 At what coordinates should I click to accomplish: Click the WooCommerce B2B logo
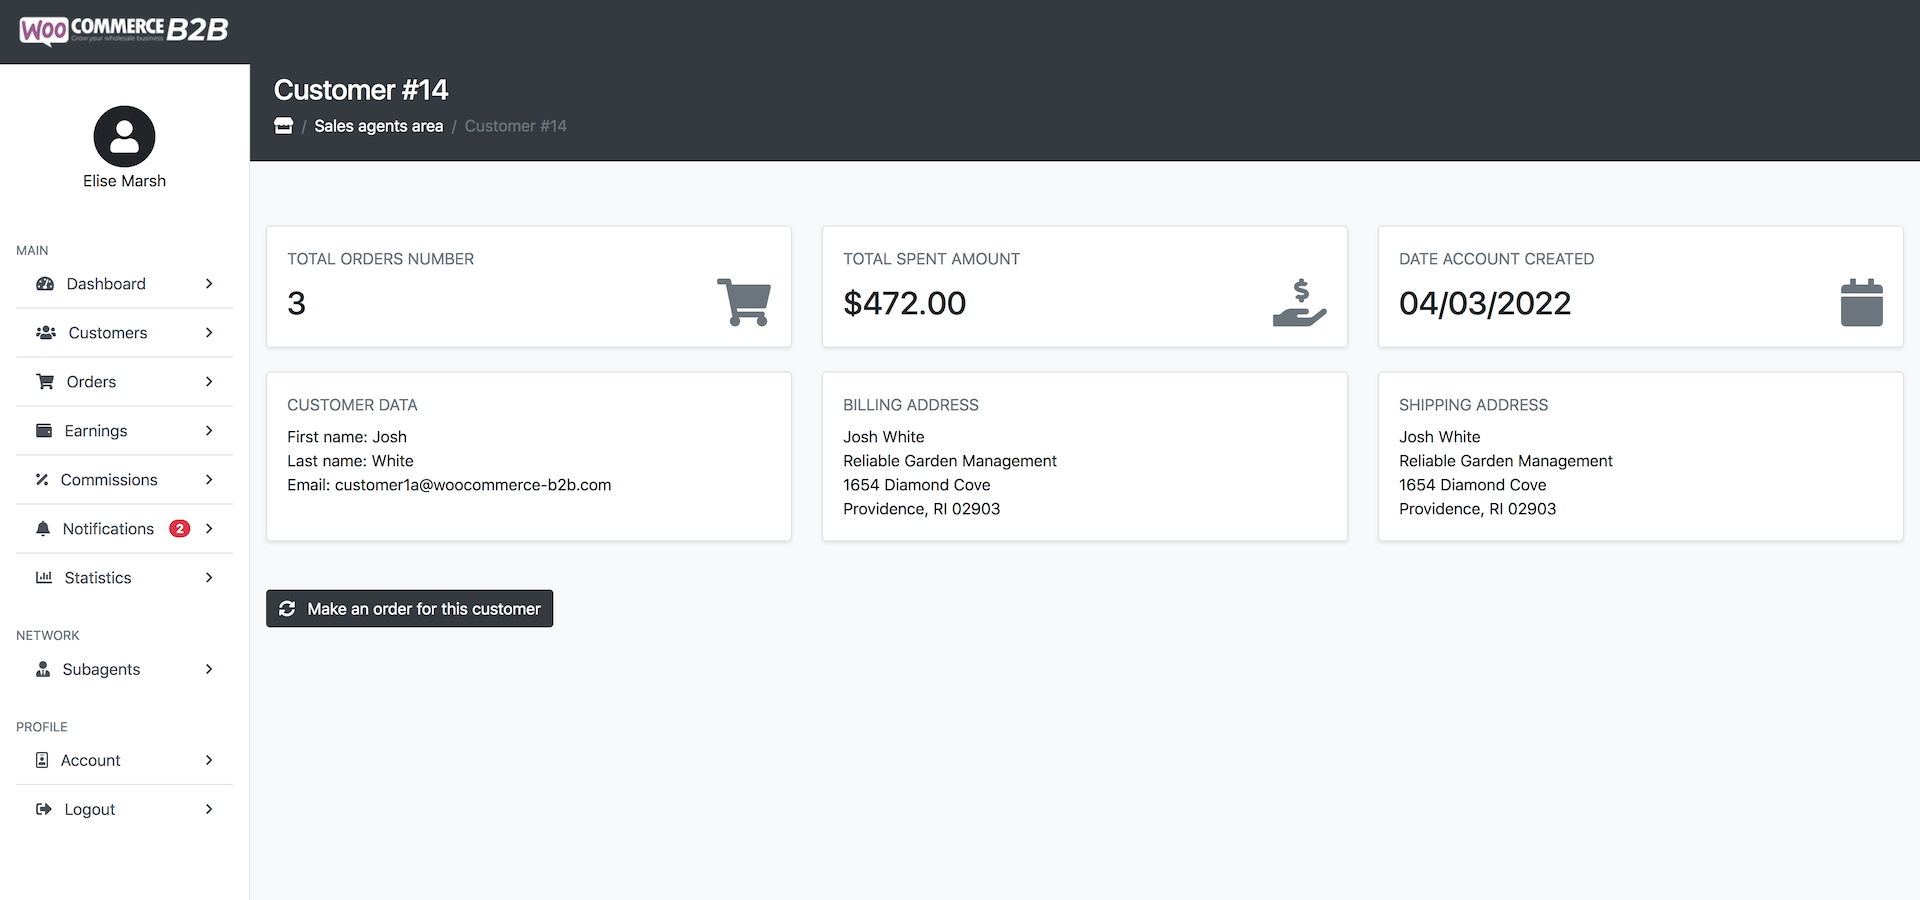(x=124, y=31)
